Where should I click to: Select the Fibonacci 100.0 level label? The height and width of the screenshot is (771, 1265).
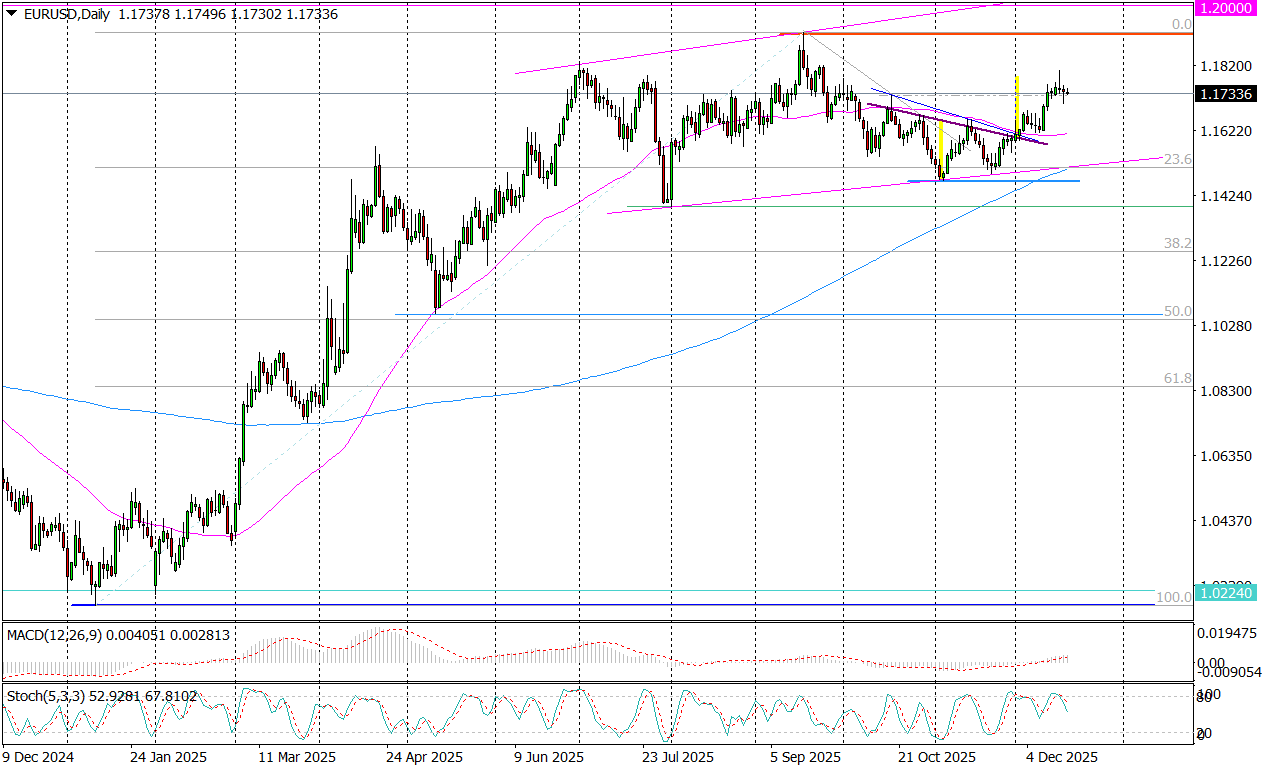point(1174,597)
